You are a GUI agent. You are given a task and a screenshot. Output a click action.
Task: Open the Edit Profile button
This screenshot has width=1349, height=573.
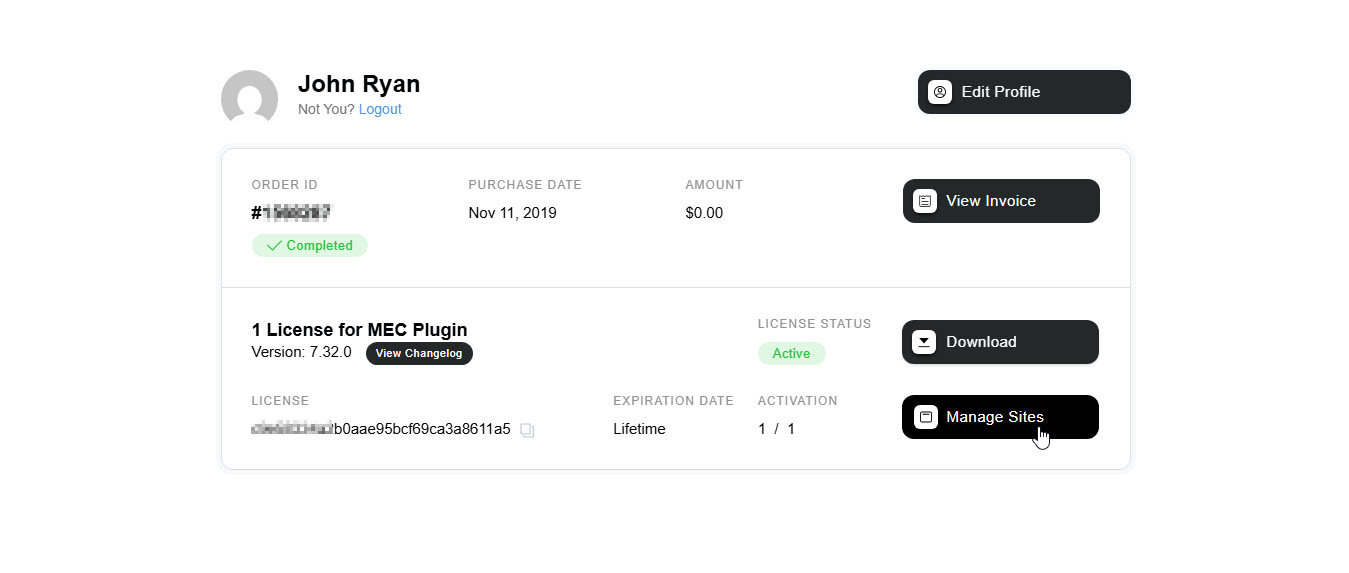[1024, 92]
